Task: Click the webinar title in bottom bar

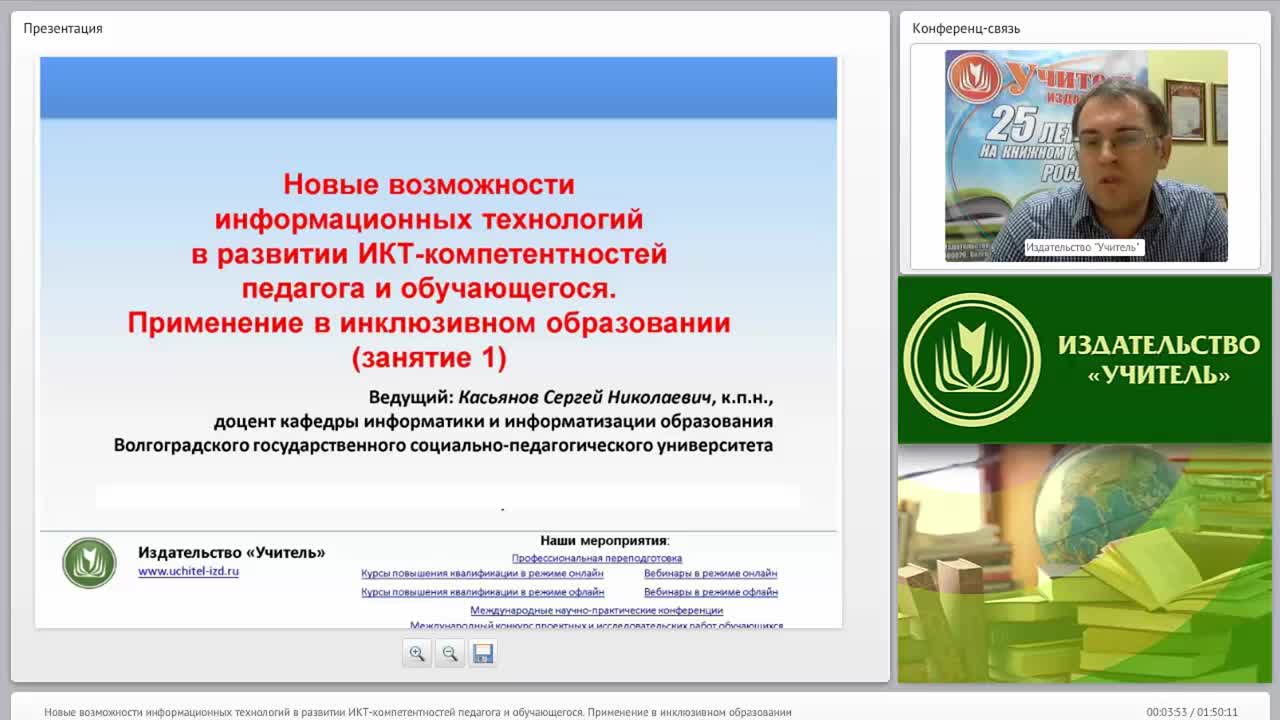Action: point(418,713)
